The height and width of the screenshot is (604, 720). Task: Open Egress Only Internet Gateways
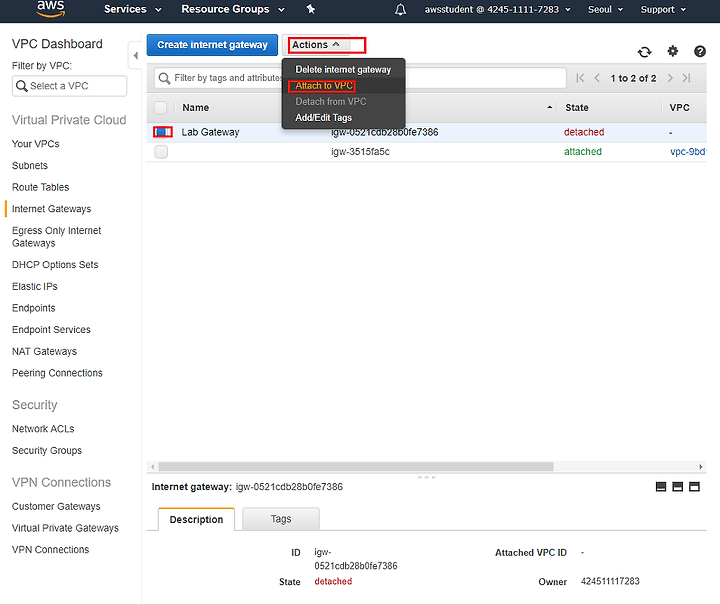tap(56, 237)
